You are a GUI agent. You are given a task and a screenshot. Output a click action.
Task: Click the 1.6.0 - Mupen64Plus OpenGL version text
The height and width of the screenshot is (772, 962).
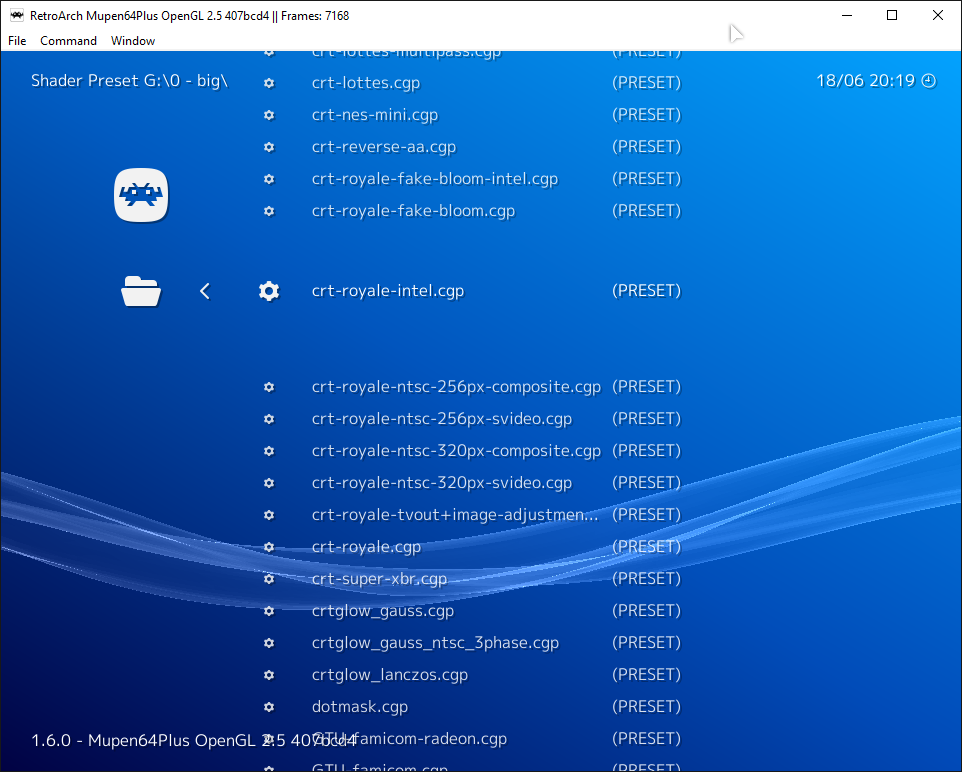(193, 741)
